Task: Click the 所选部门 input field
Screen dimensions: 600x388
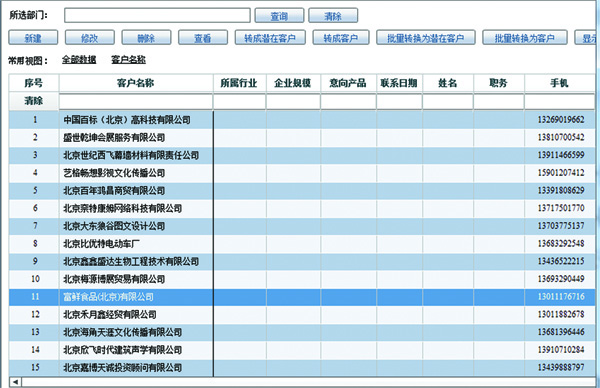Action: tap(157, 16)
